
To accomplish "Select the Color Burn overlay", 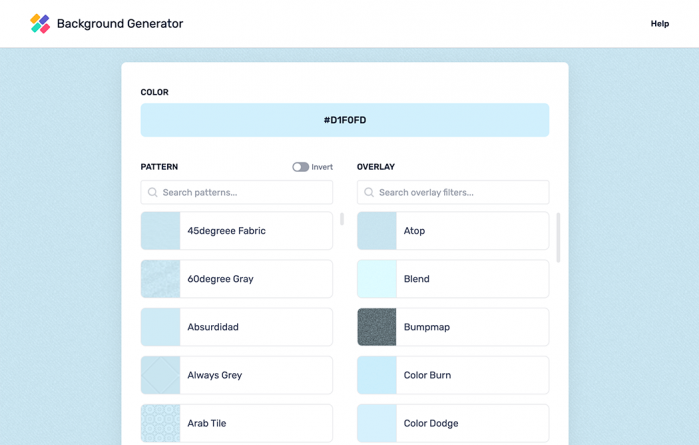I will click(x=452, y=375).
